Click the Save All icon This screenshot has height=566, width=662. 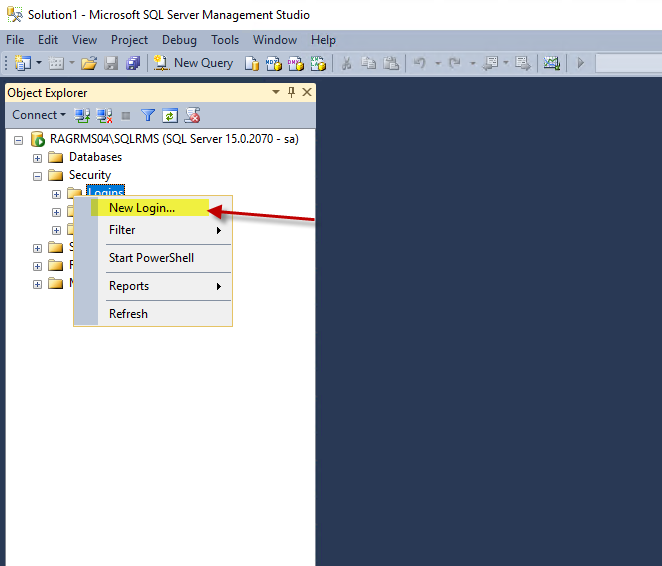point(133,63)
